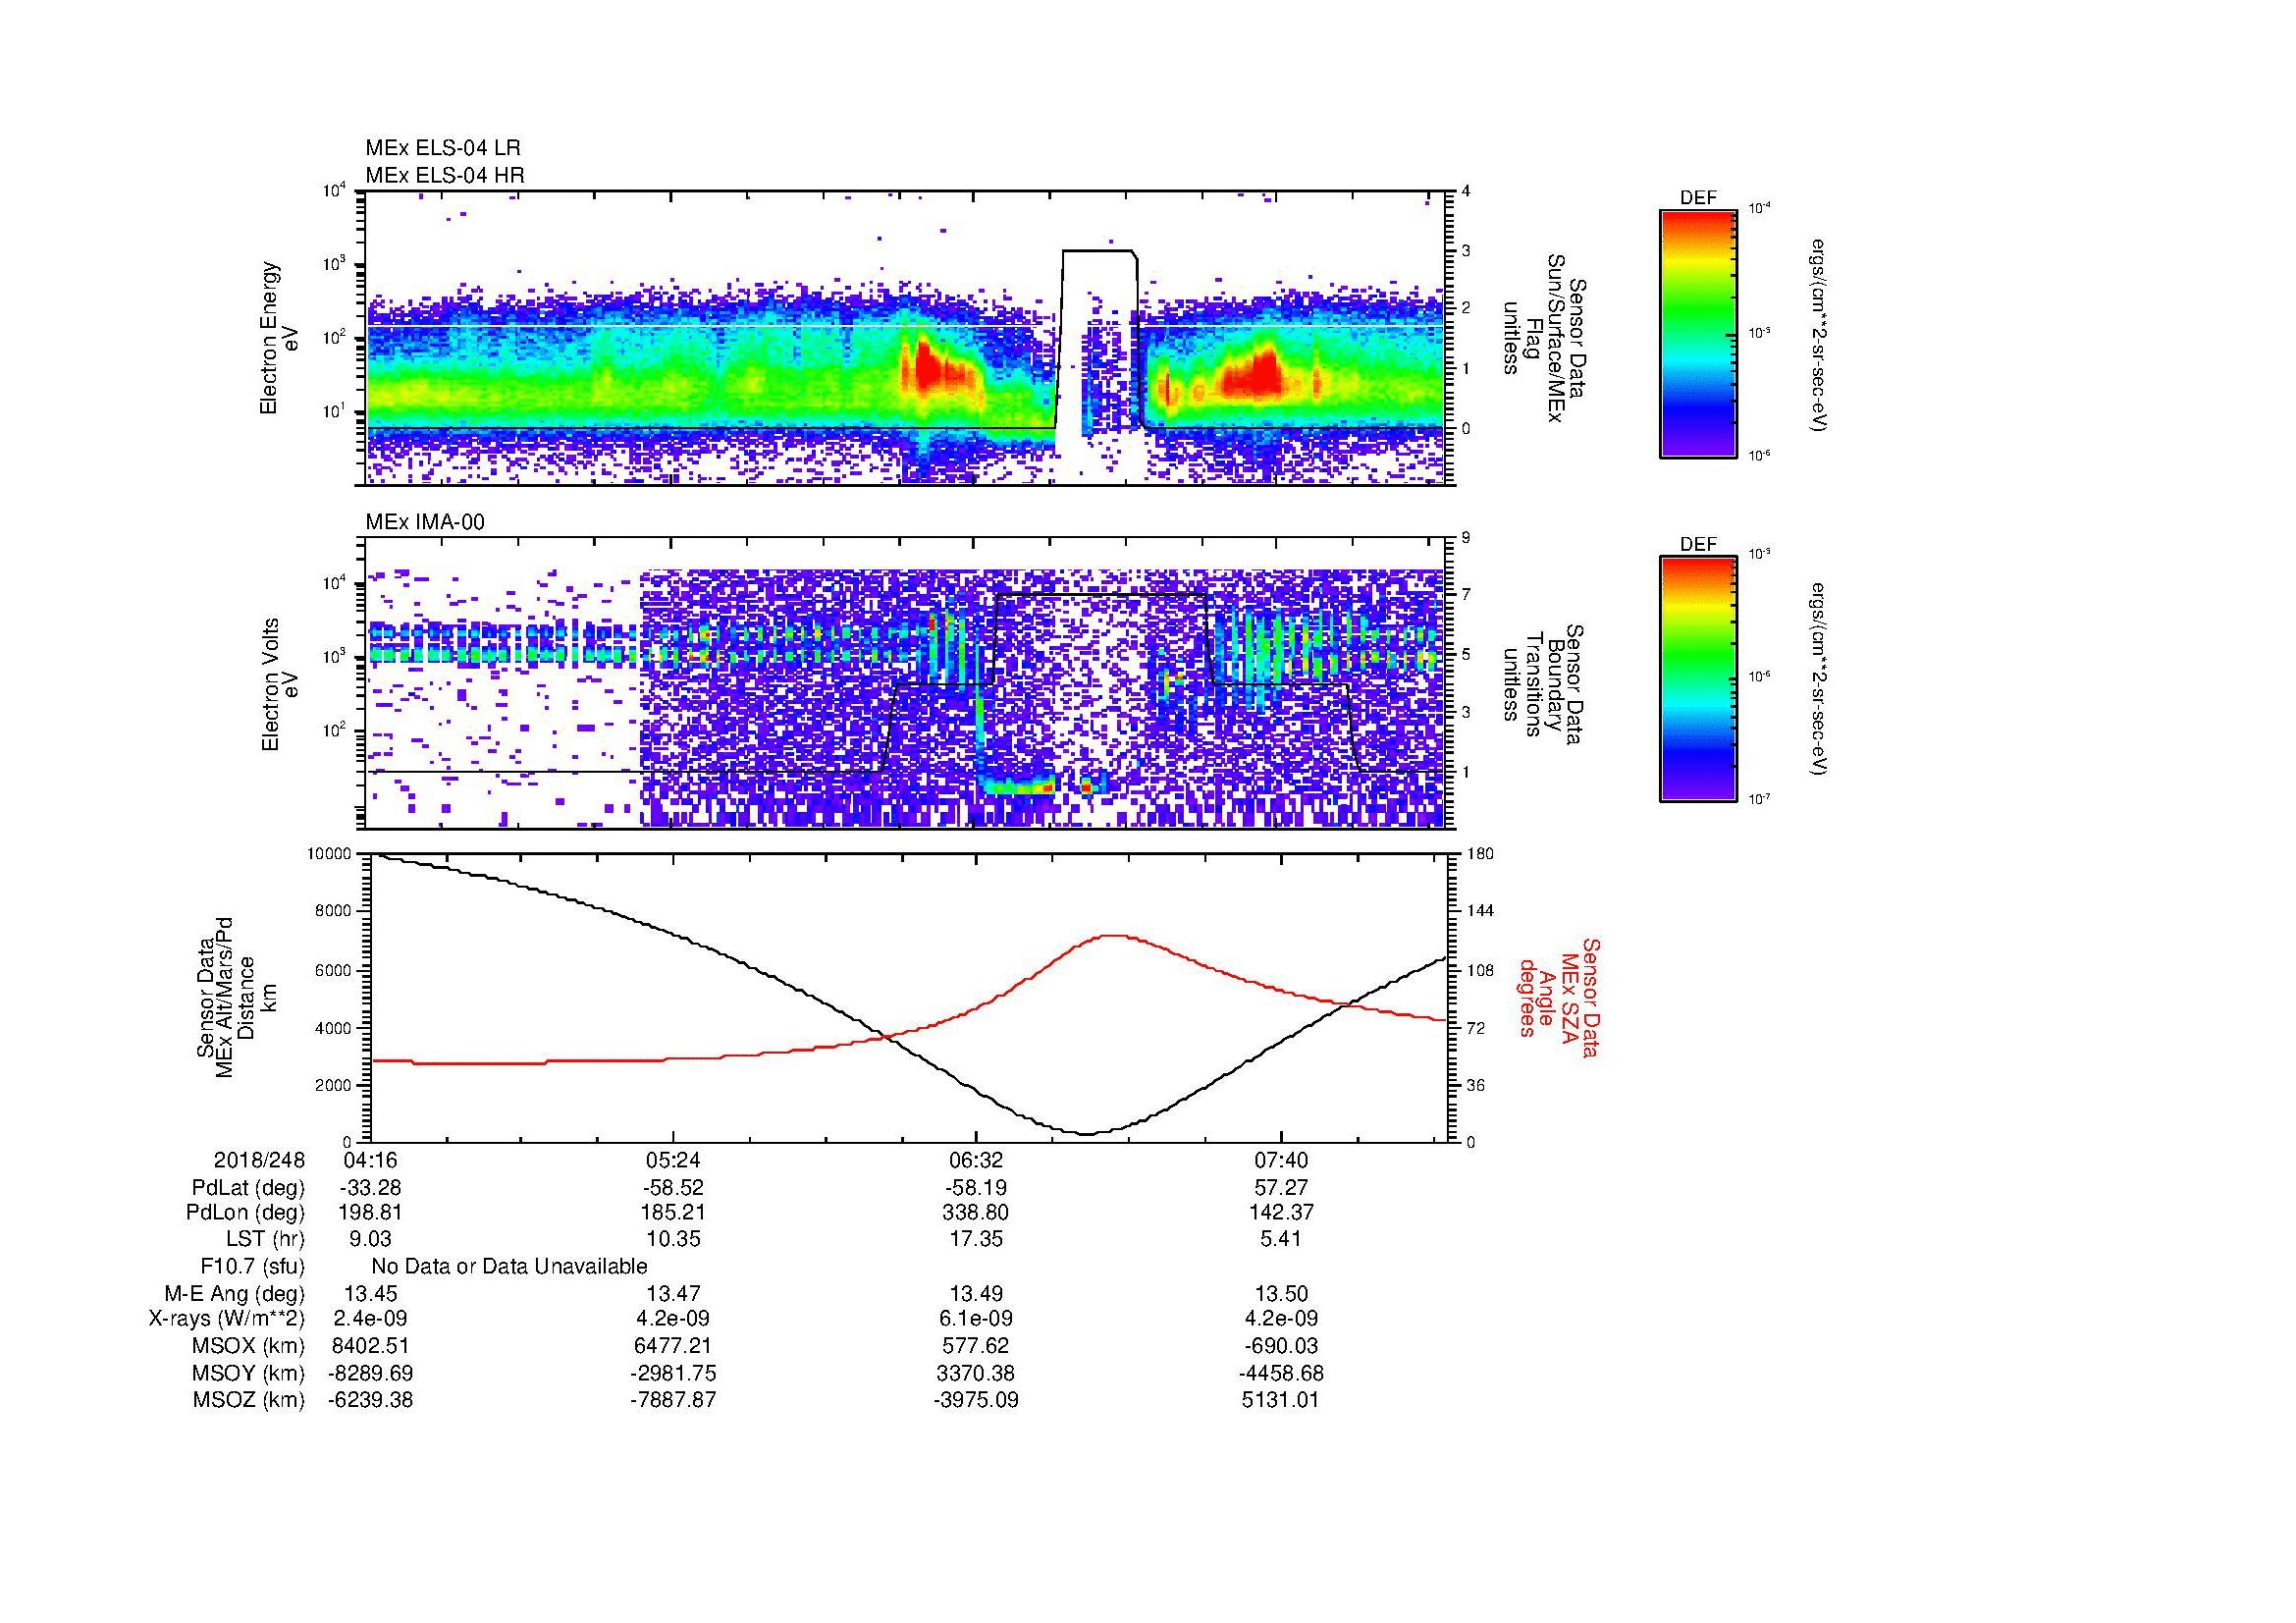Click the top DEF color bar

pos(1698,333)
